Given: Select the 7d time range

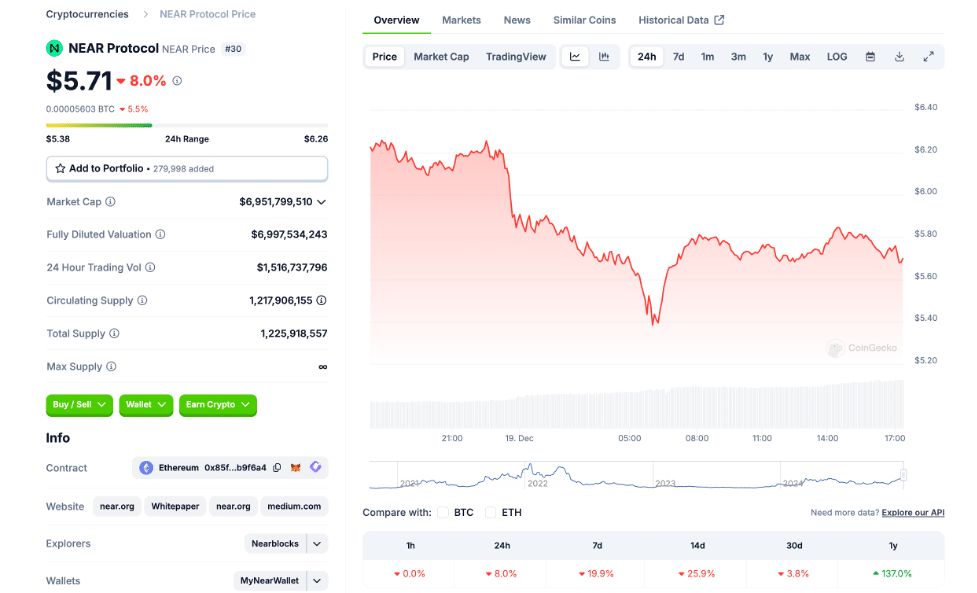Looking at the screenshot, I should (679, 57).
